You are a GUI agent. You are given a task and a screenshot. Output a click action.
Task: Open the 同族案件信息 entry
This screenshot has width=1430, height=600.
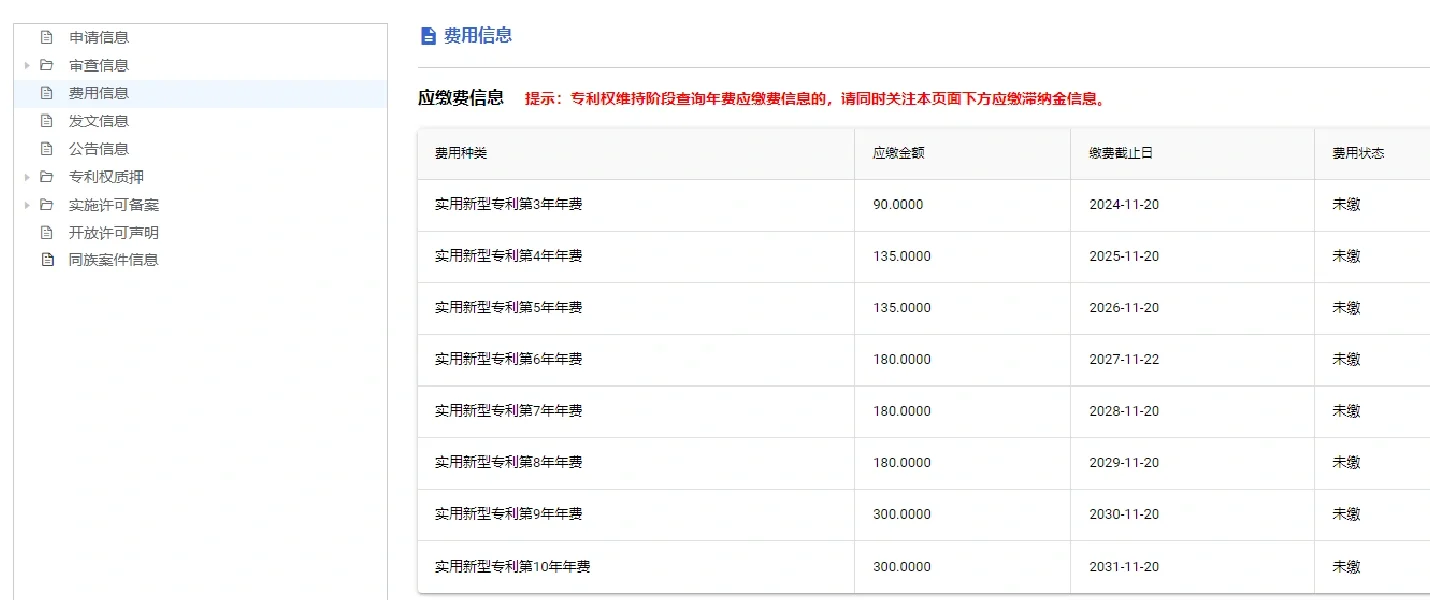pos(113,260)
